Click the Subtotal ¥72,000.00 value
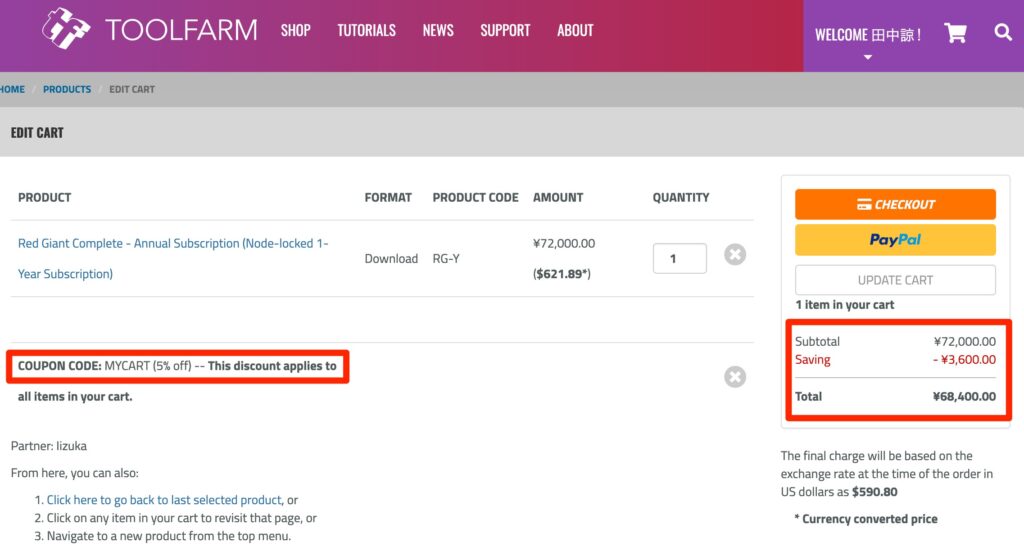1024x551 pixels. click(x=964, y=341)
